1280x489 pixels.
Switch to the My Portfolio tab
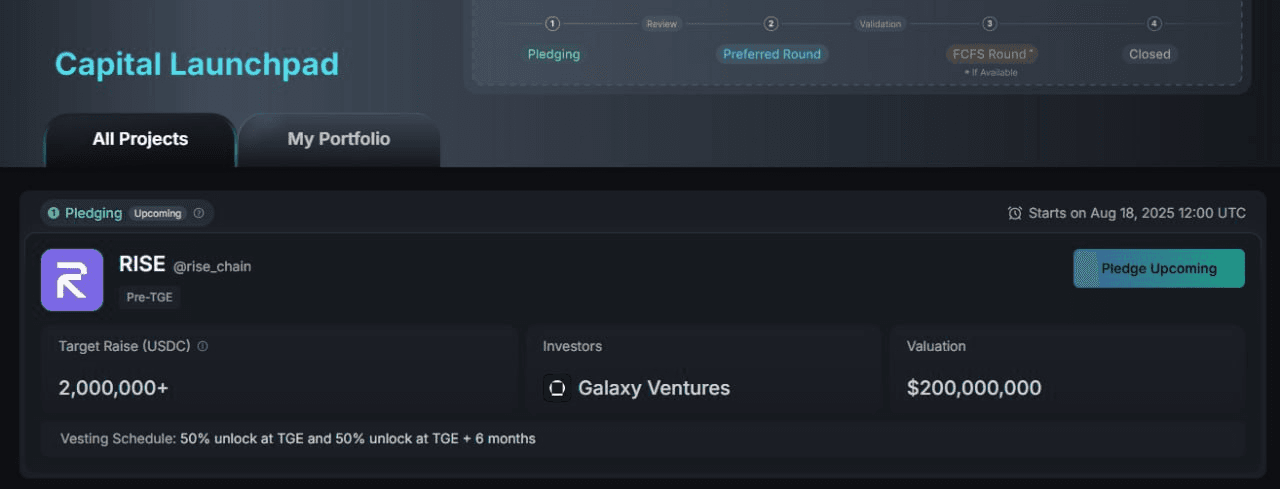pos(339,139)
